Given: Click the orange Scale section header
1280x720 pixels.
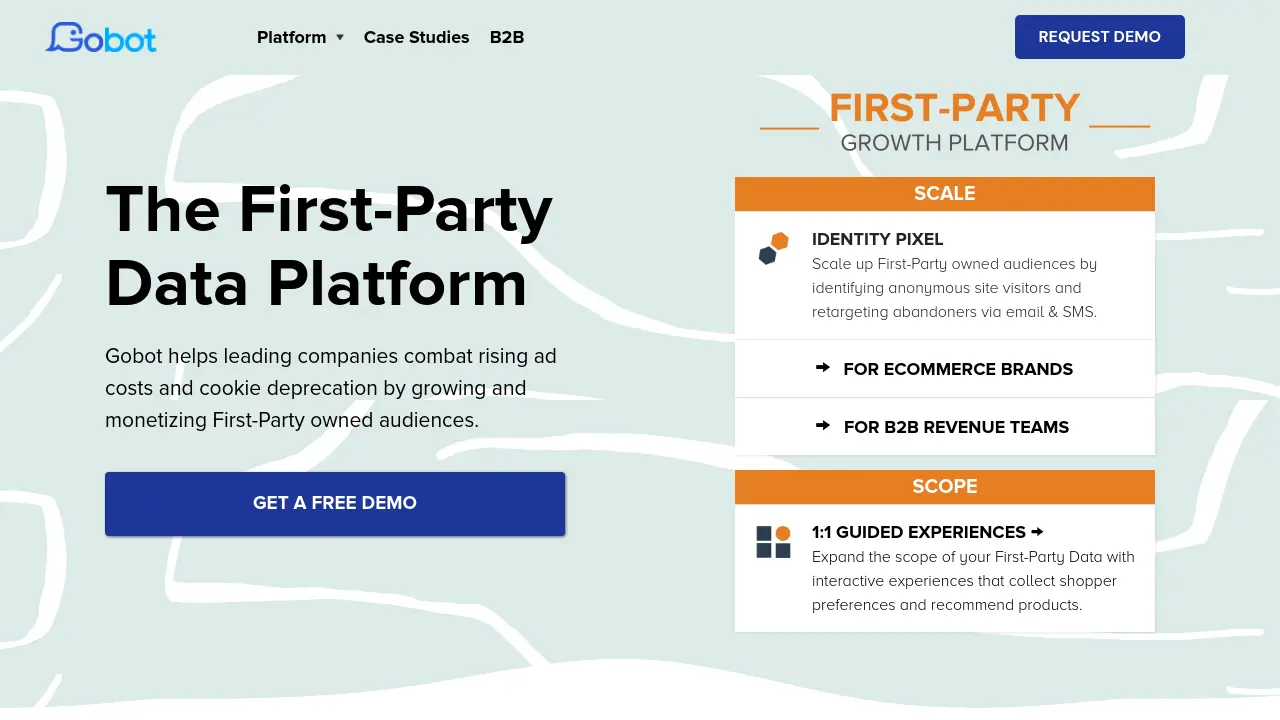Looking at the screenshot, I should coord(945,194).
